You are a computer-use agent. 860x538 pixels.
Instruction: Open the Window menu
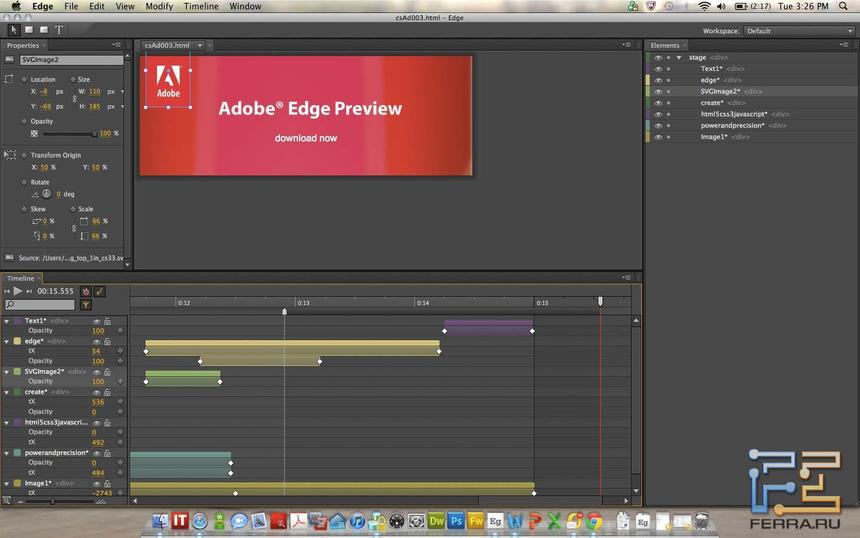(x=245, y=6)
